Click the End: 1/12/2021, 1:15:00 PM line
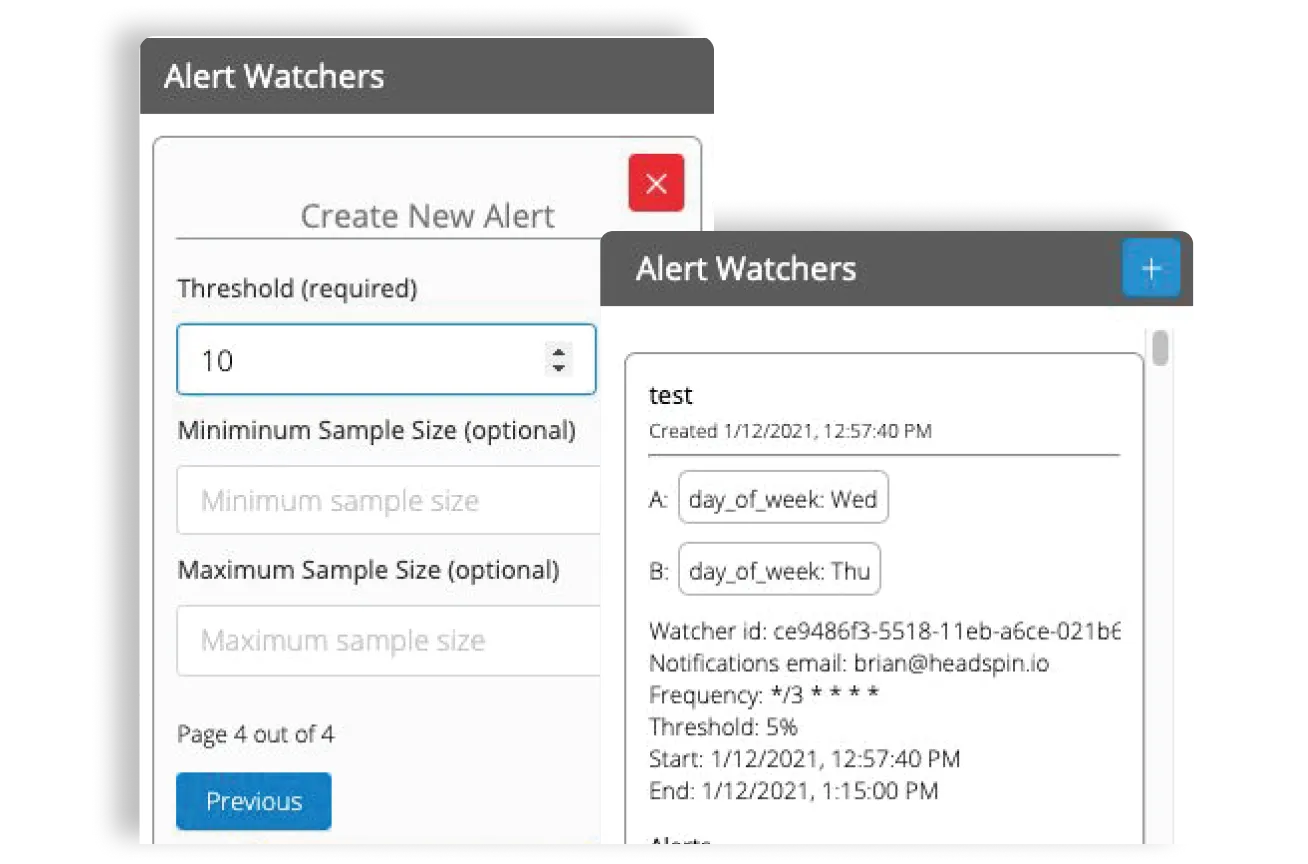Screen dimensions: 1308x864 coord(793,790)
